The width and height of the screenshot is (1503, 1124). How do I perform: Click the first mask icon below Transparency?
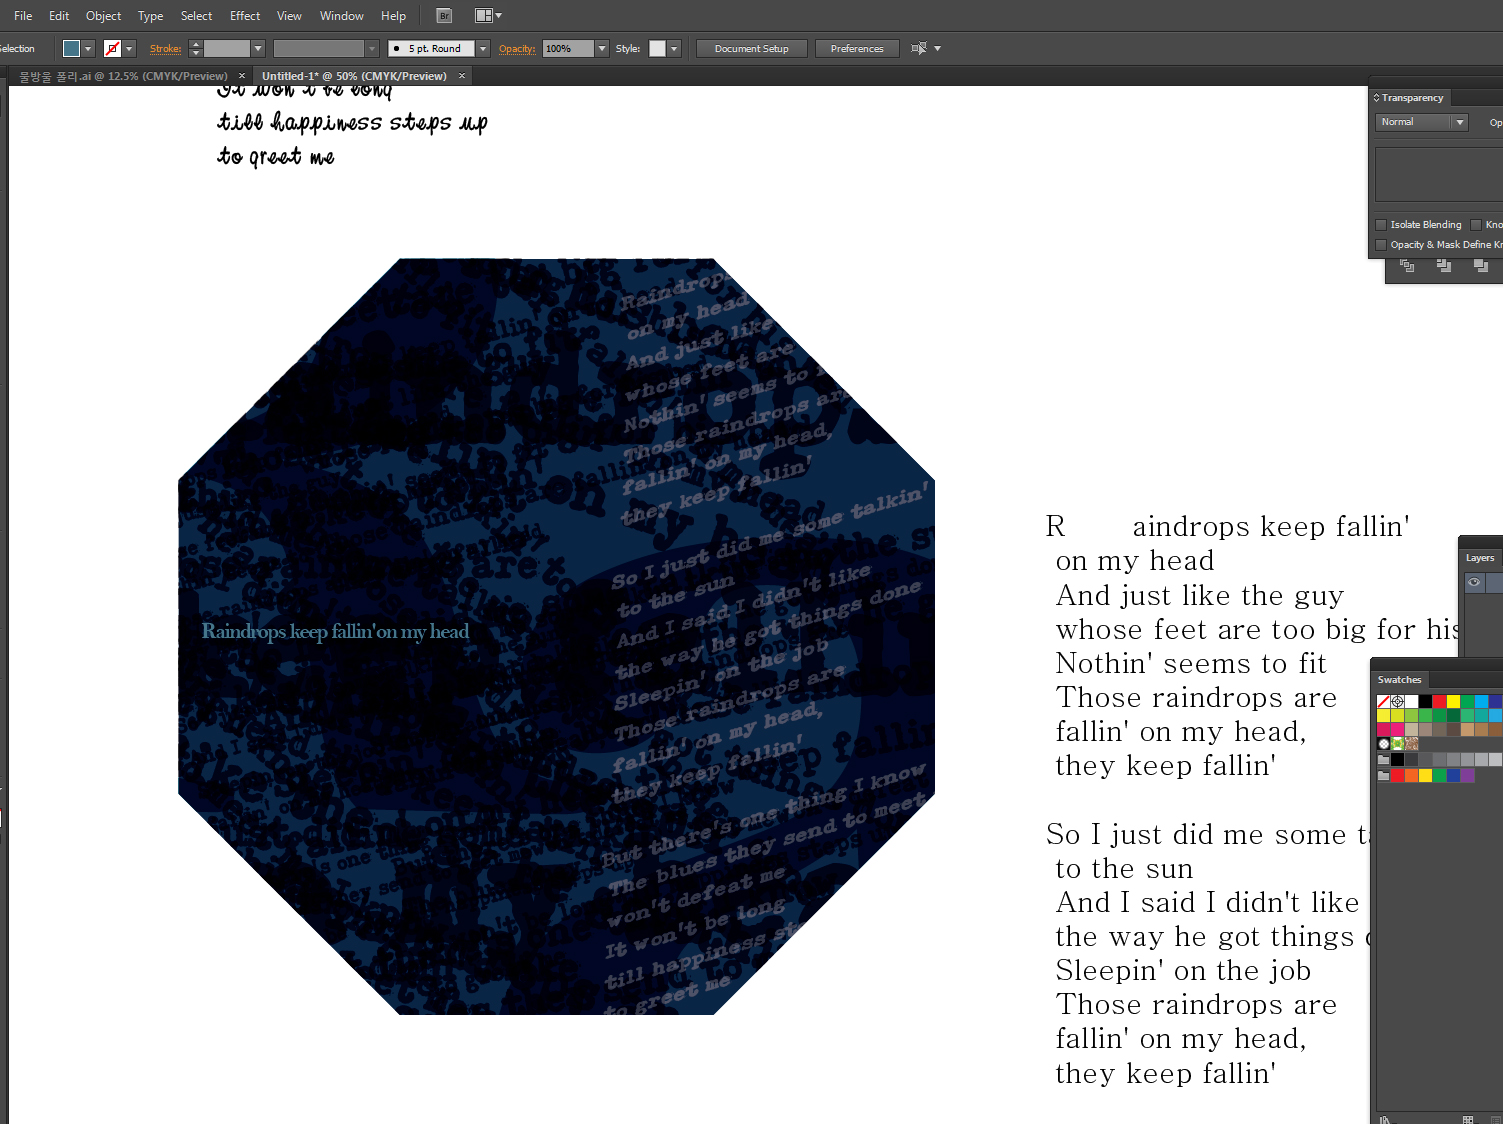[1407, 266]
